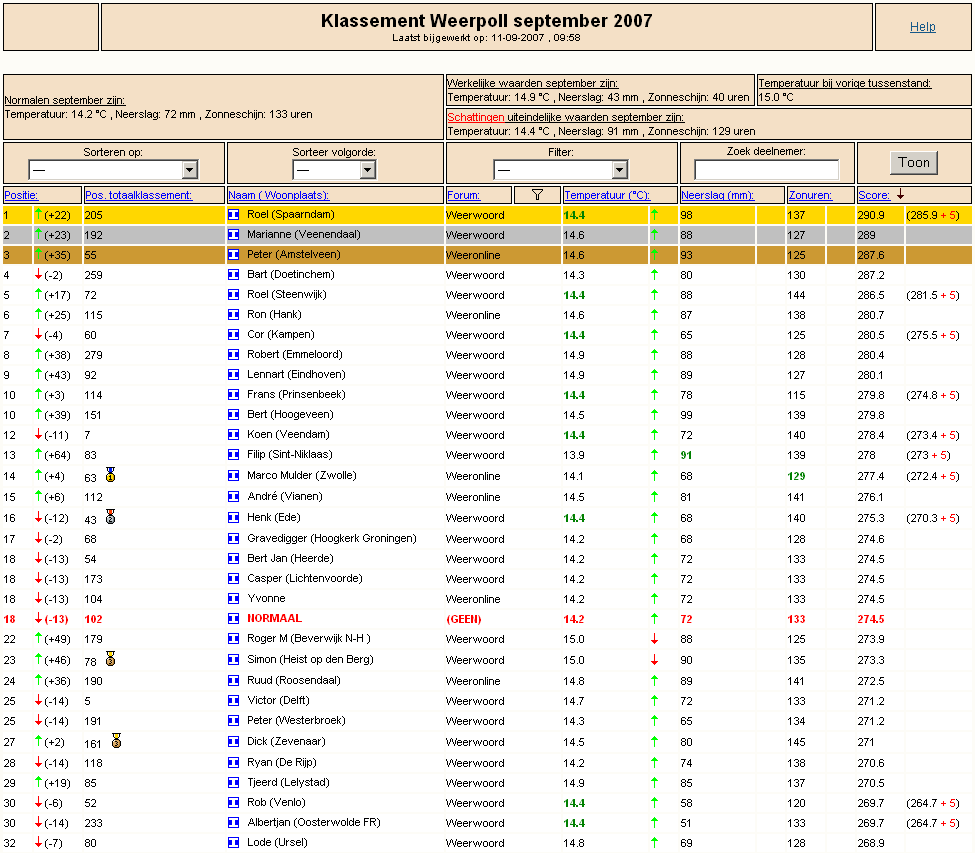Screen dimensions: 975x853
Task: Click the Zoek deelnemer search field
Action: (x=766, y=169)
